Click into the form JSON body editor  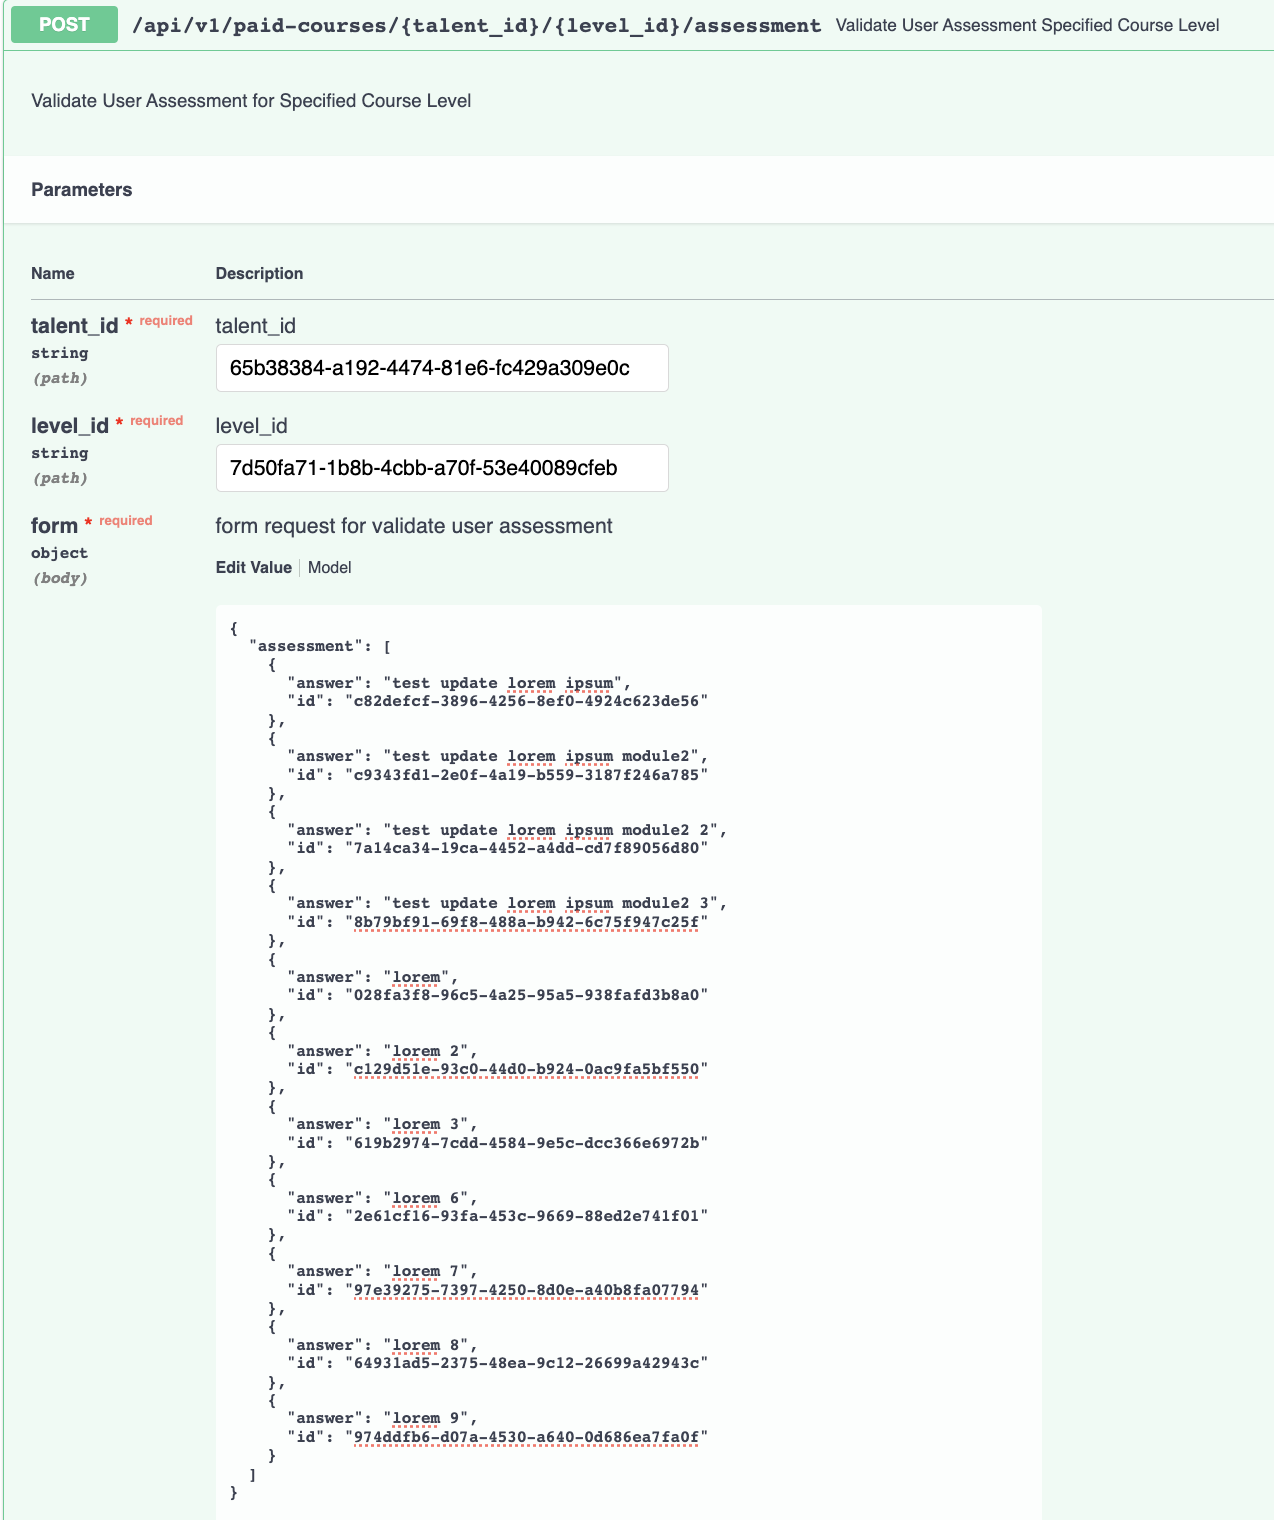coord(629,1062)
